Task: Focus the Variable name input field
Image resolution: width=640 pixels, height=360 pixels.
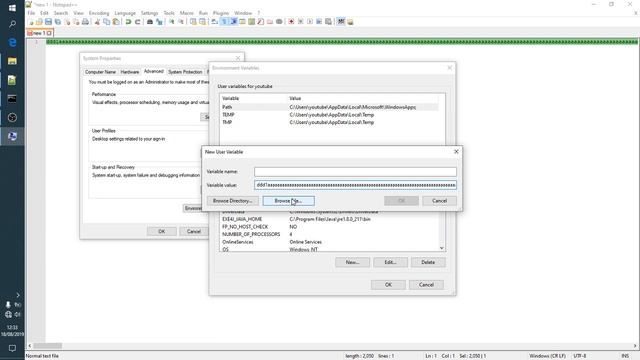Action: click(x=356, y=172)
